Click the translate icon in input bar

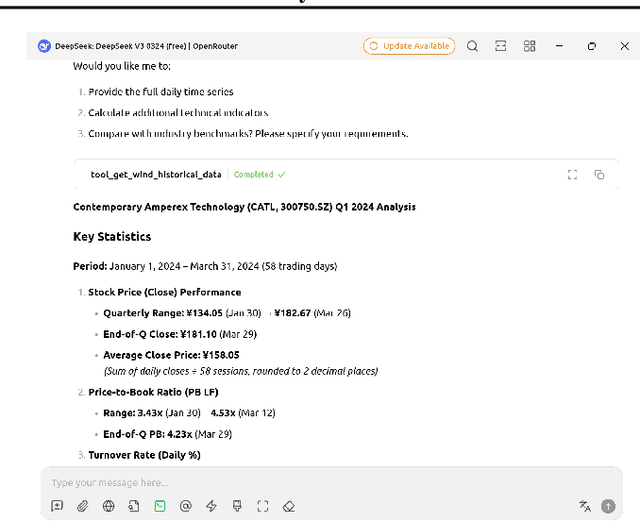click(x=584, y=506)
